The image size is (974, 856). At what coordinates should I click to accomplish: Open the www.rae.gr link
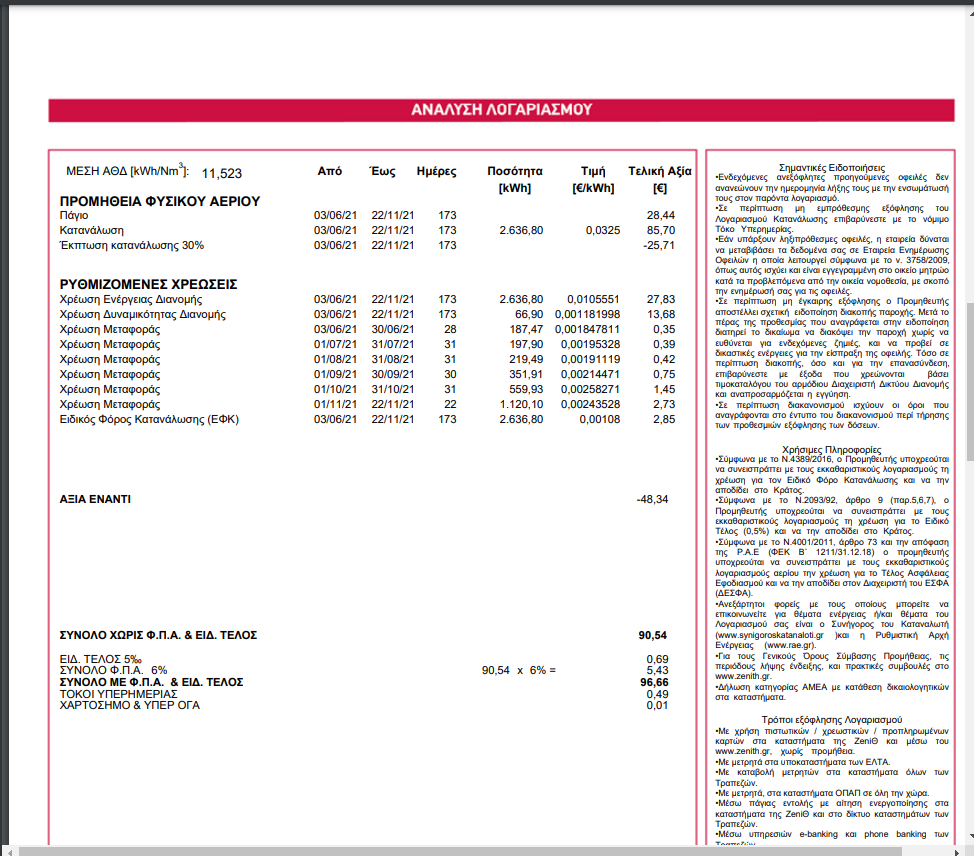[790, 645]
